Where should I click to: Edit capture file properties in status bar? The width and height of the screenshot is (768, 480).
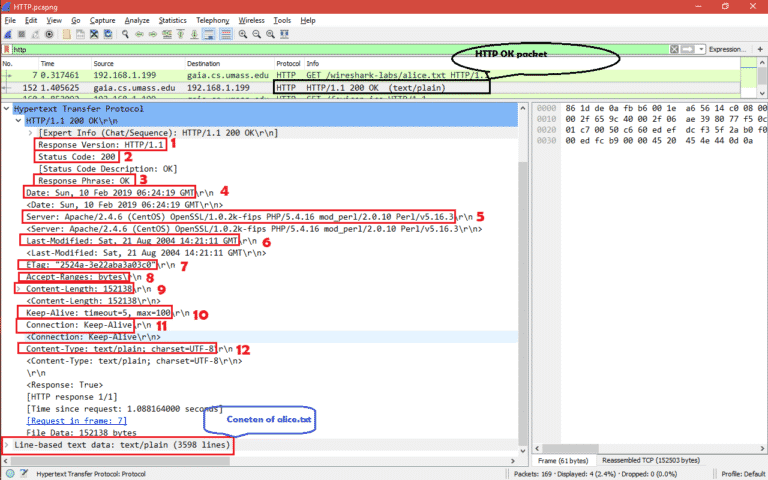pos(24,474)
